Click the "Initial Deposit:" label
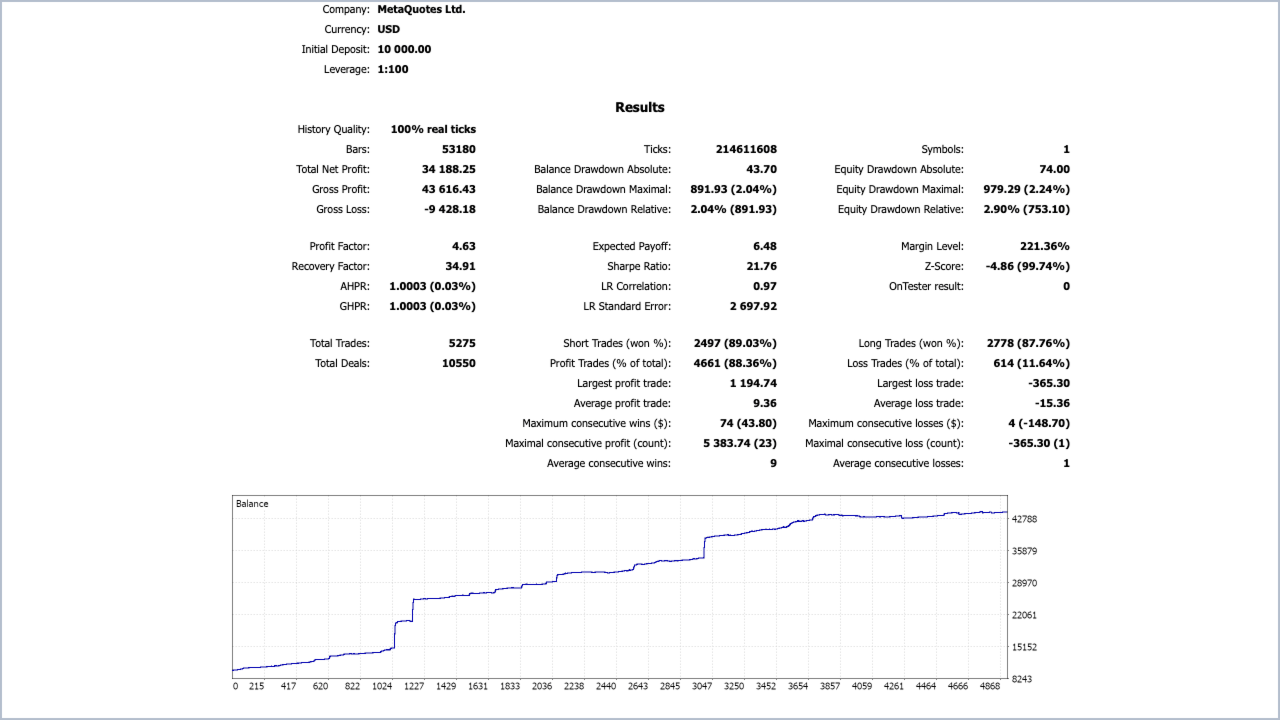The width and height of the screenshot is (1280, 720). (336, 49)
